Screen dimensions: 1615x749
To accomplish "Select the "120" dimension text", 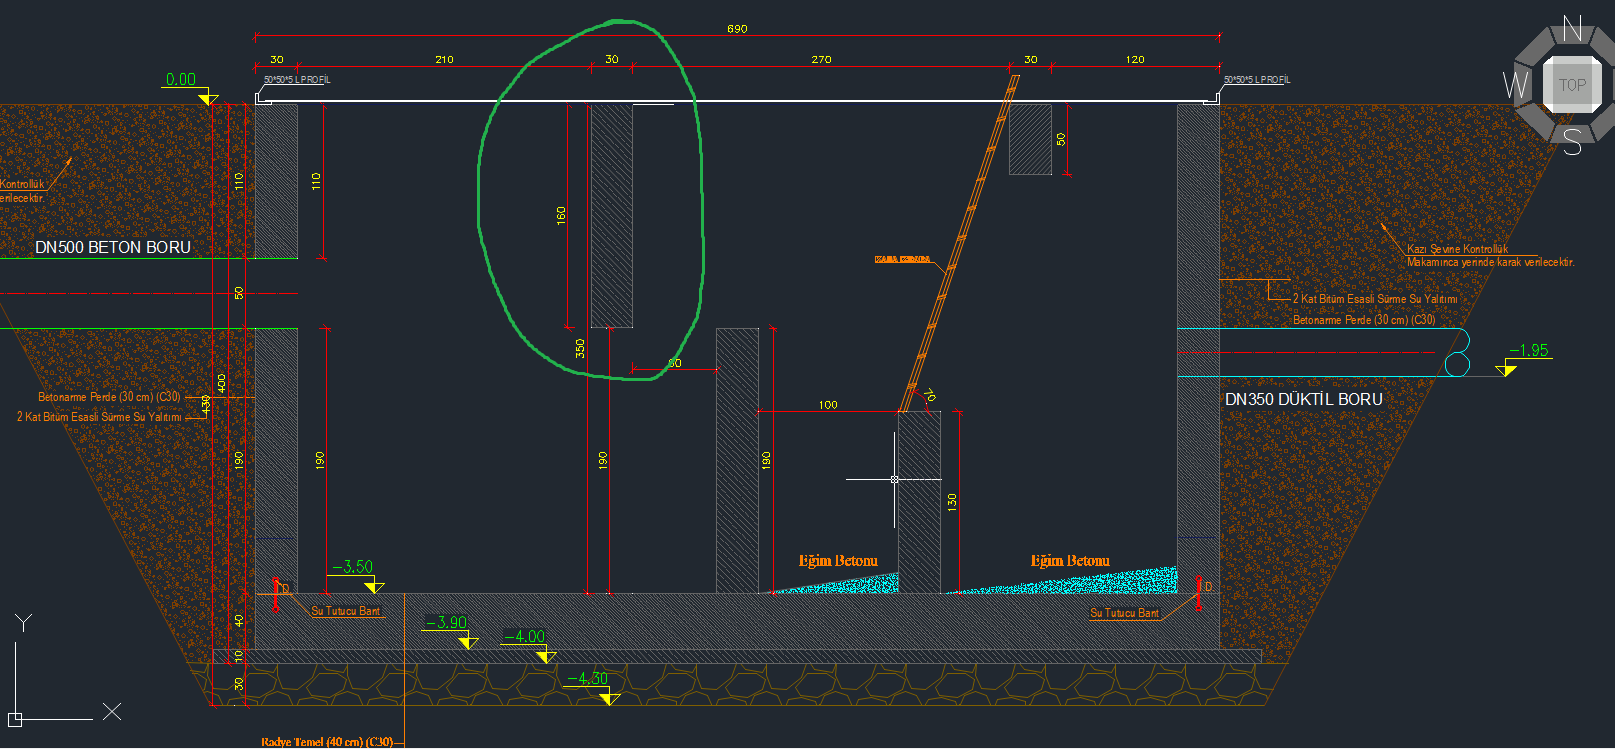I will 1135,60.
